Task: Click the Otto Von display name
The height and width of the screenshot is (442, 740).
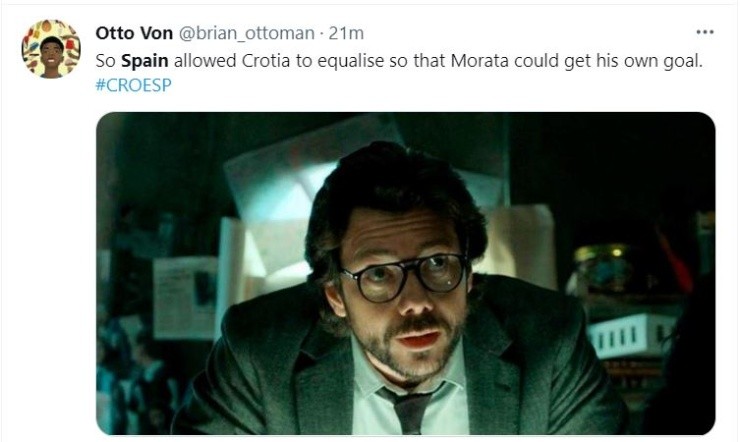Action: click(134, 33)
